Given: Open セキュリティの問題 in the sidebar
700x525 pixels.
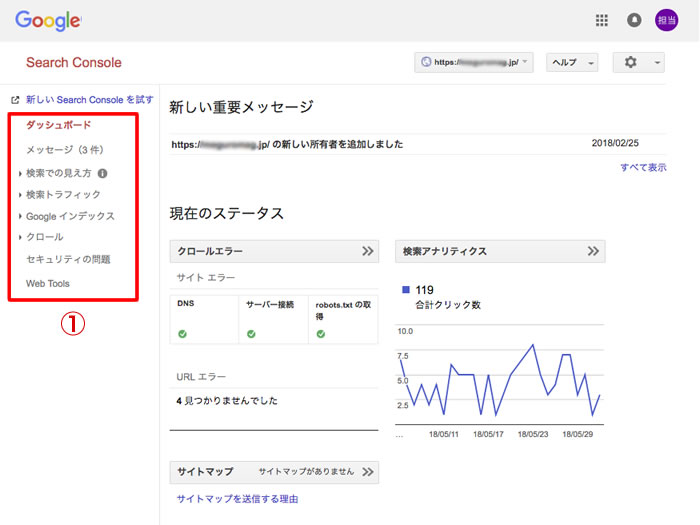Looking at the screenshot, I should 68,259.
